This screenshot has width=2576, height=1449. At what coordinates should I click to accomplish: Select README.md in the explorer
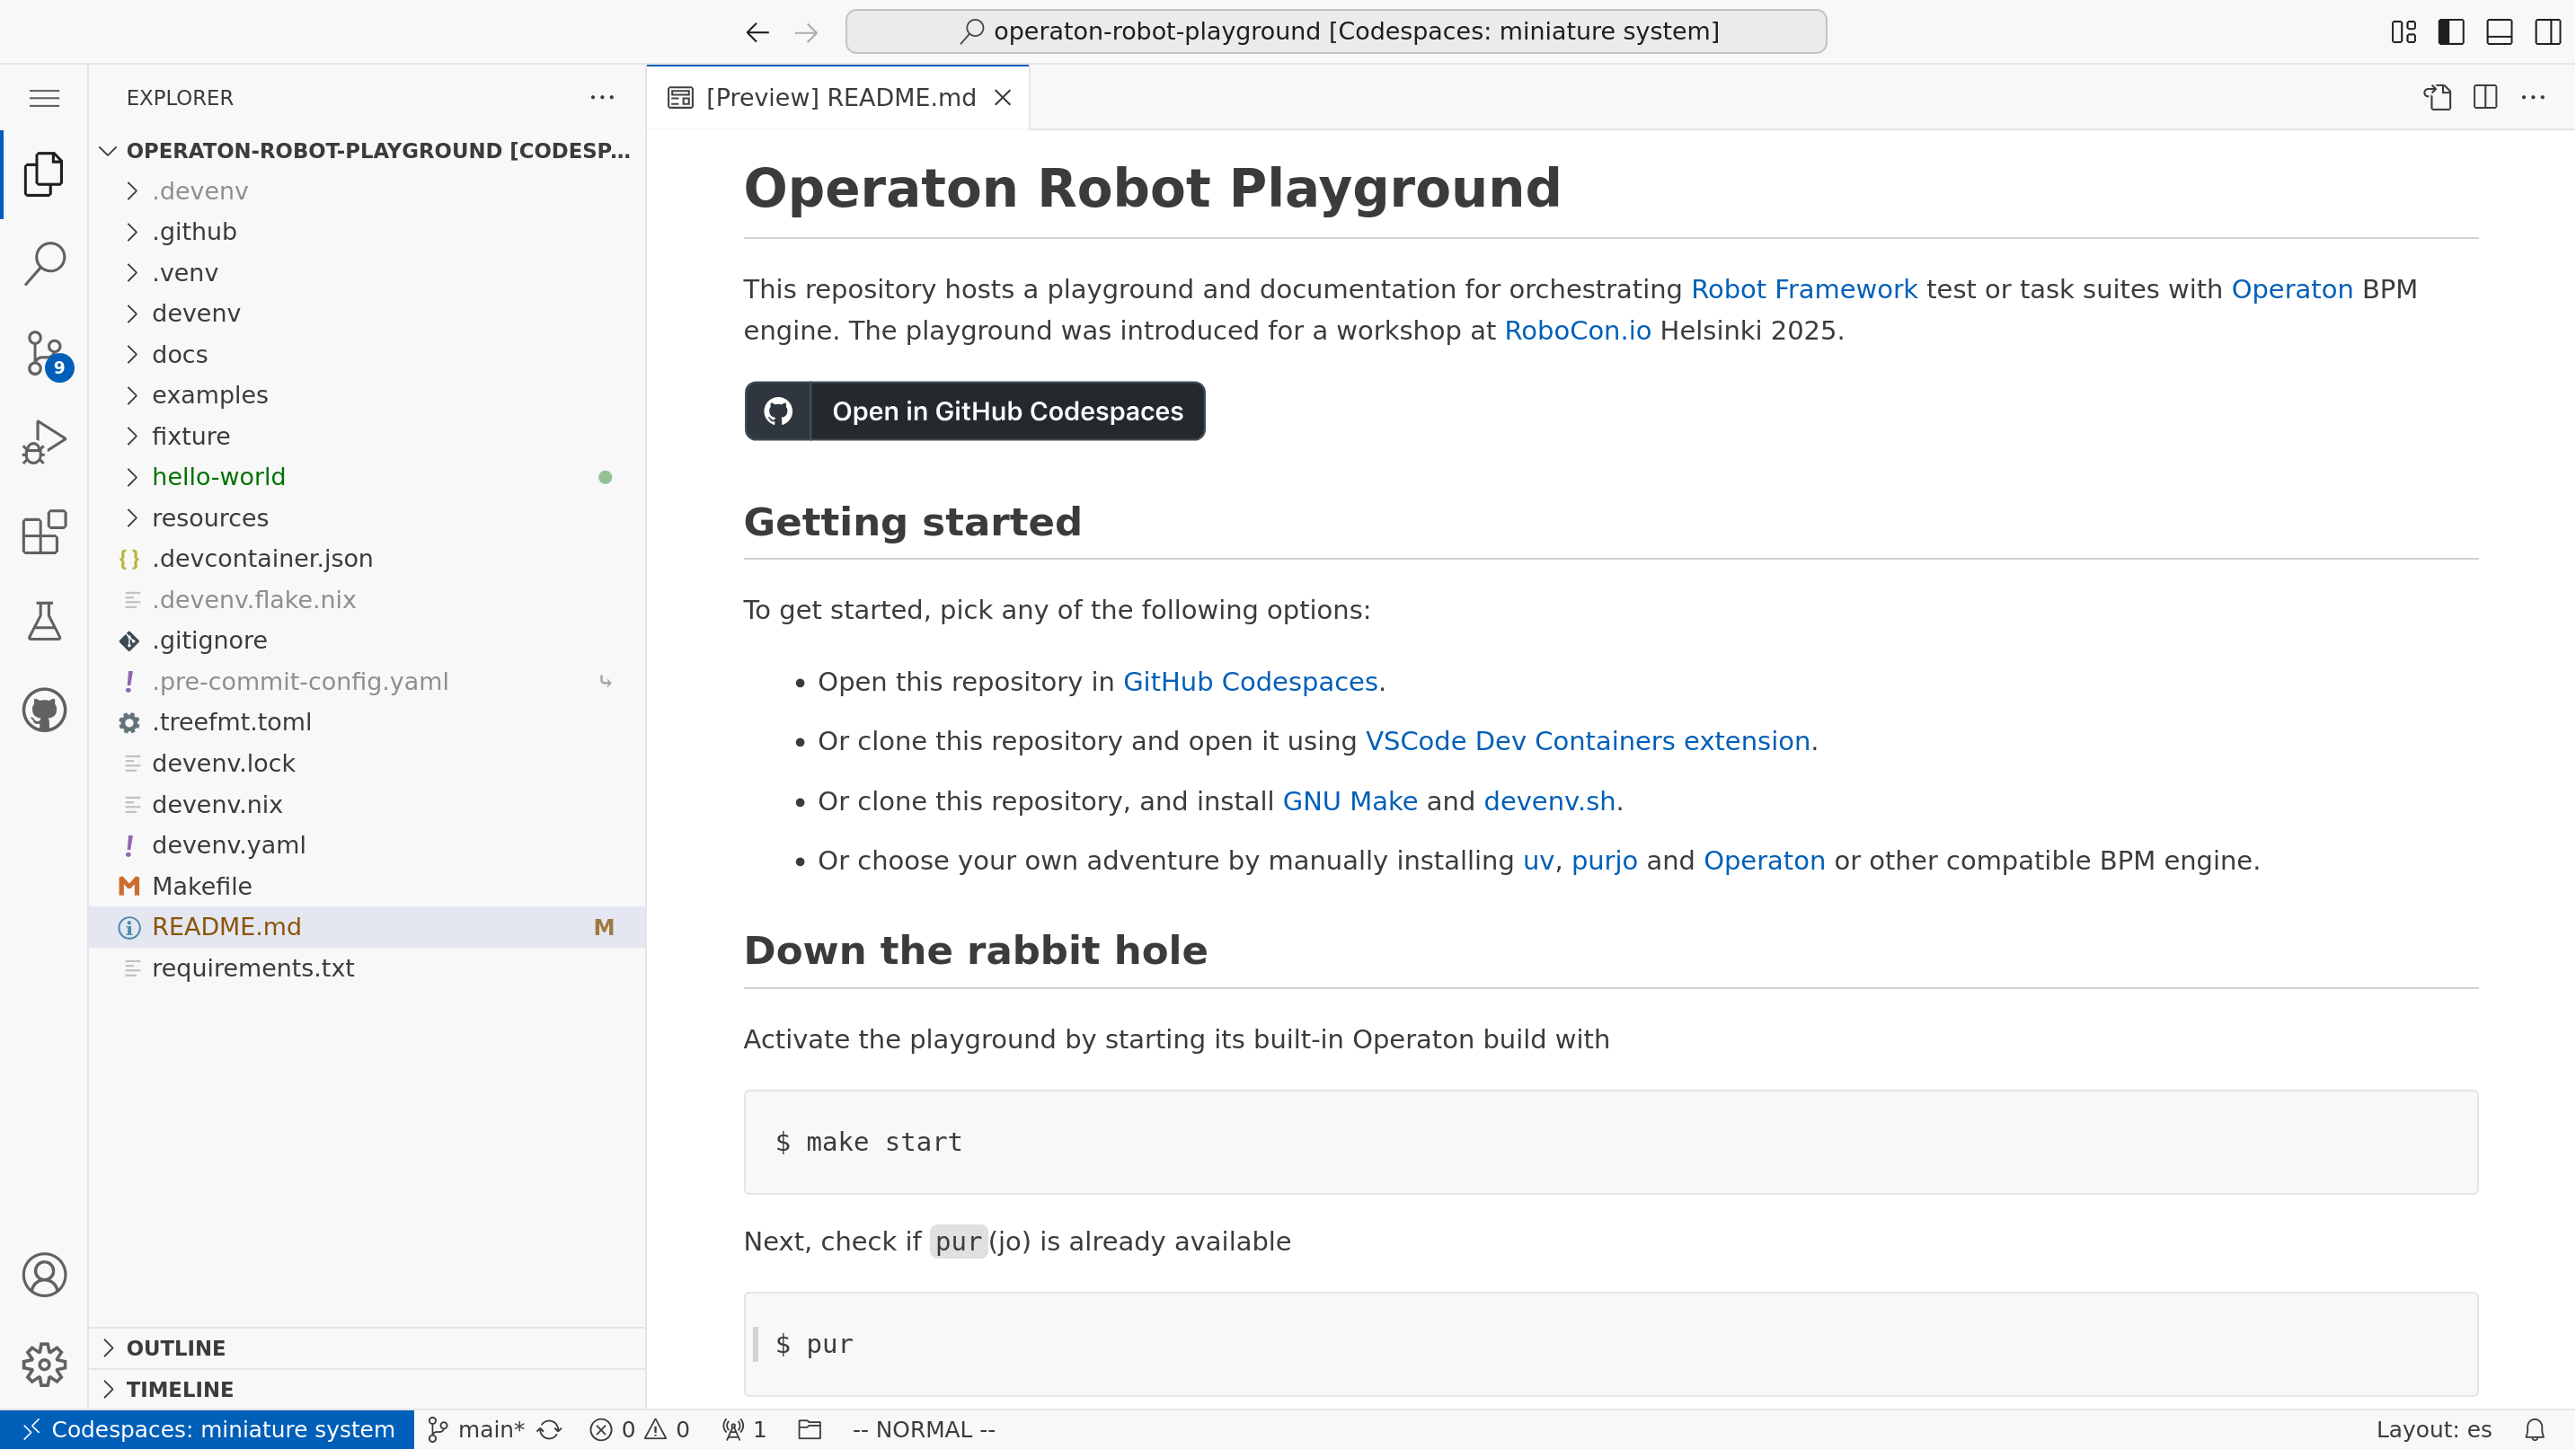pos(367,927)
